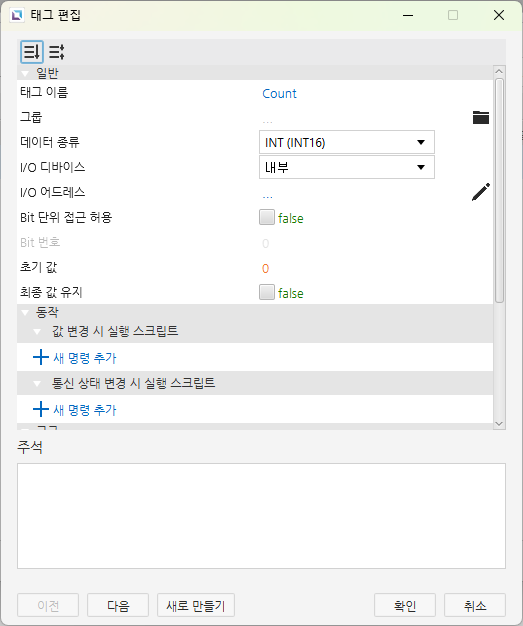
Task: Click the app logo in the title bar
Action: [x=17, y=15]
